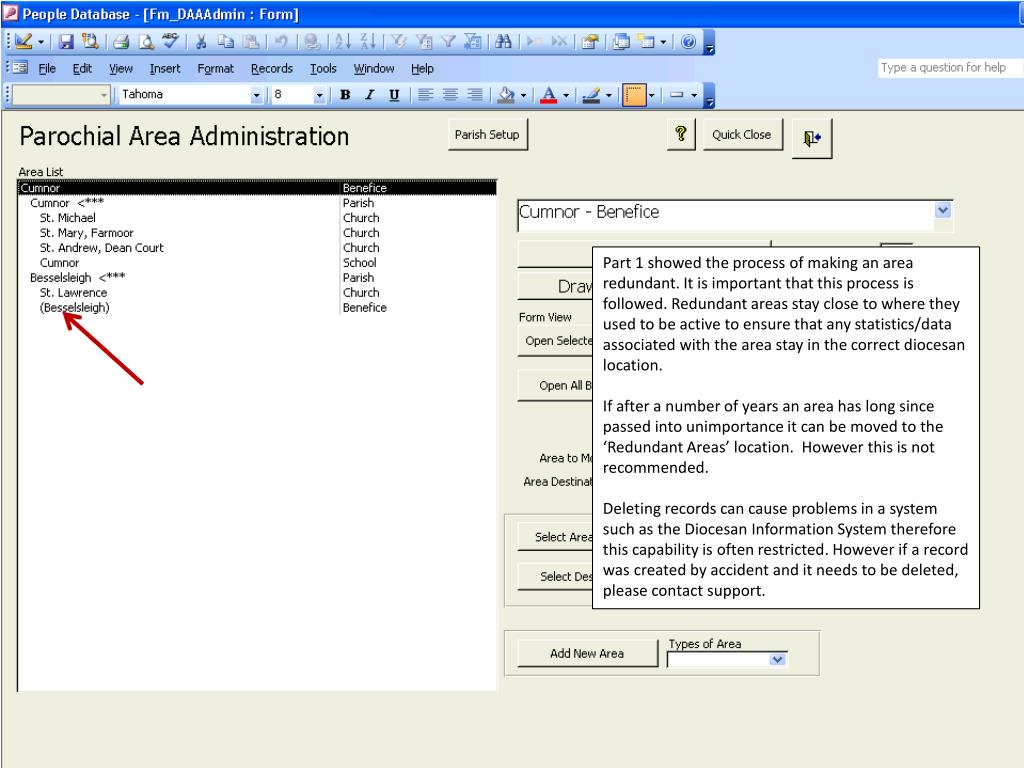1024x768 pixels.
Task: Click the Sort Descending icon
Action: coord(368,42)
